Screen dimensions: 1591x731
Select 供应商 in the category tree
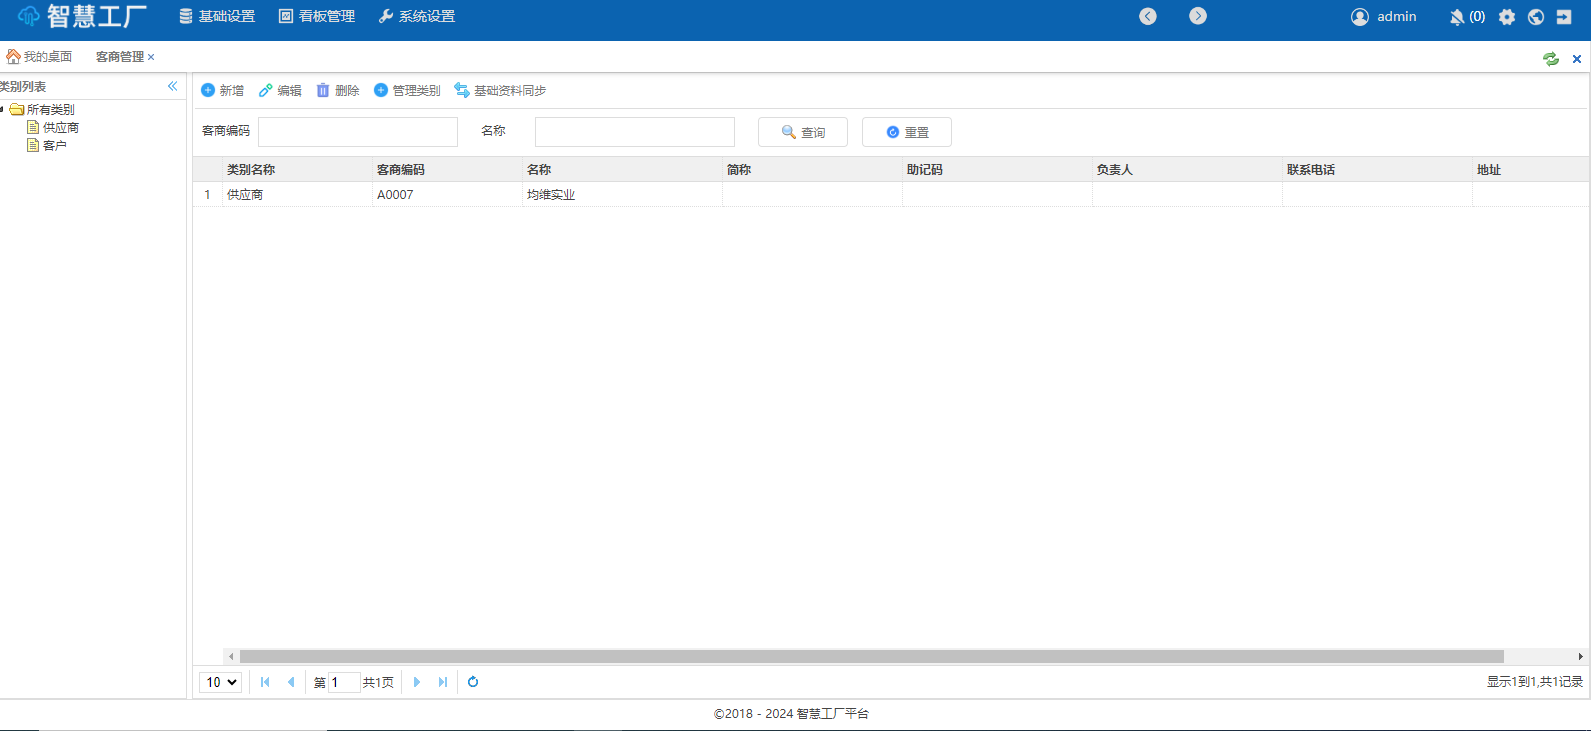tap(60, 128)
